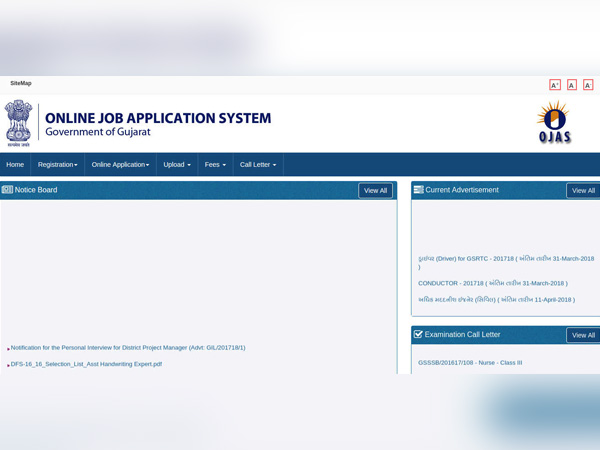
Task: Open CONDUCTOR 201718 advertisement link
Action: click(493, 283)
